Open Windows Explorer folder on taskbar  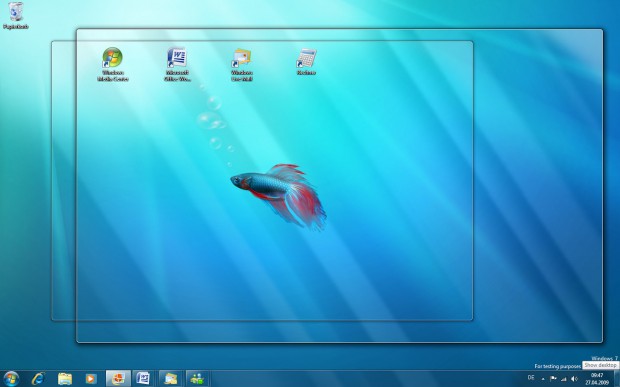click(x=65, y=379)
